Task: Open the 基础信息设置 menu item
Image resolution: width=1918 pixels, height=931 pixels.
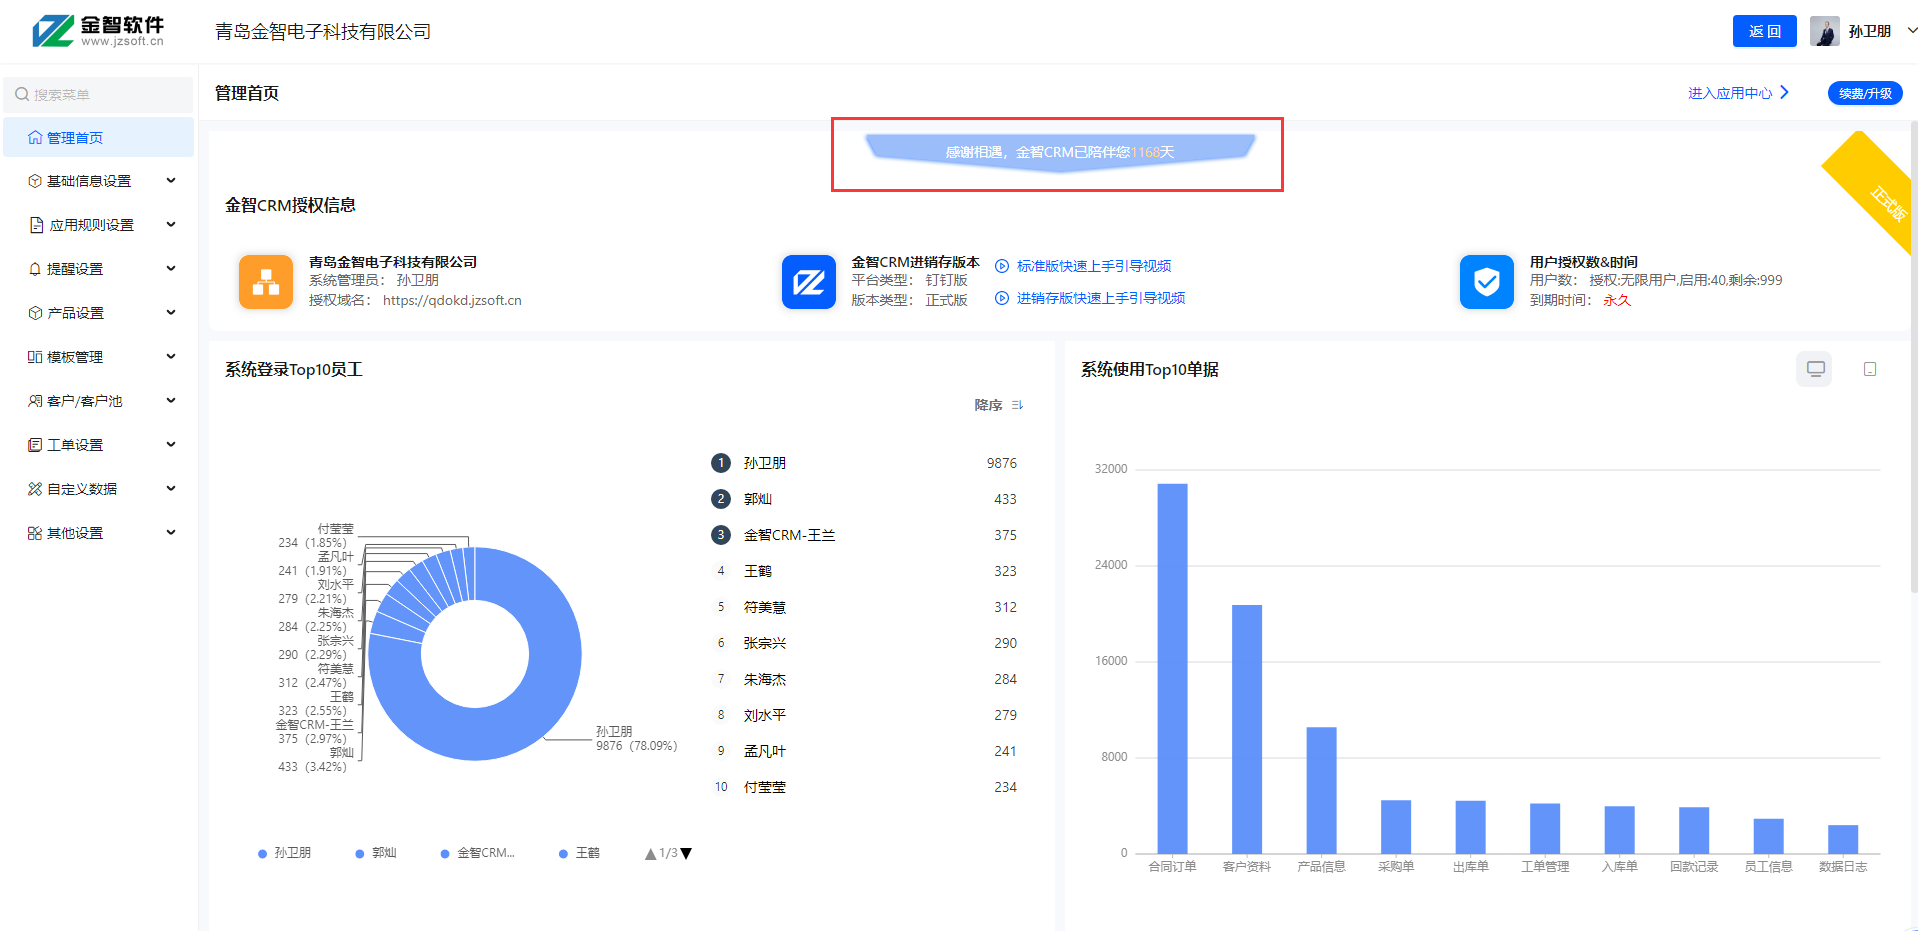Action: (98, 181)
